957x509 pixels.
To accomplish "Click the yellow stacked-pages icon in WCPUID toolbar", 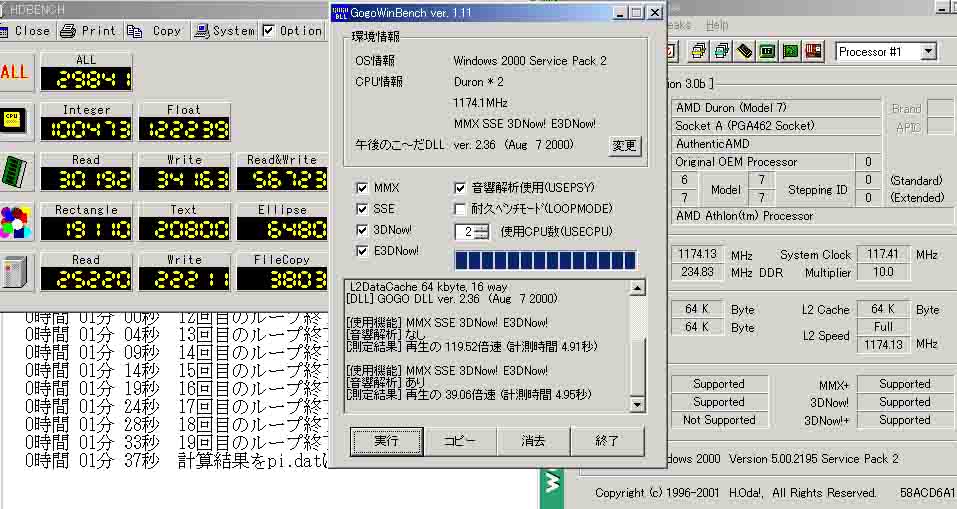I will pos(698,51).
